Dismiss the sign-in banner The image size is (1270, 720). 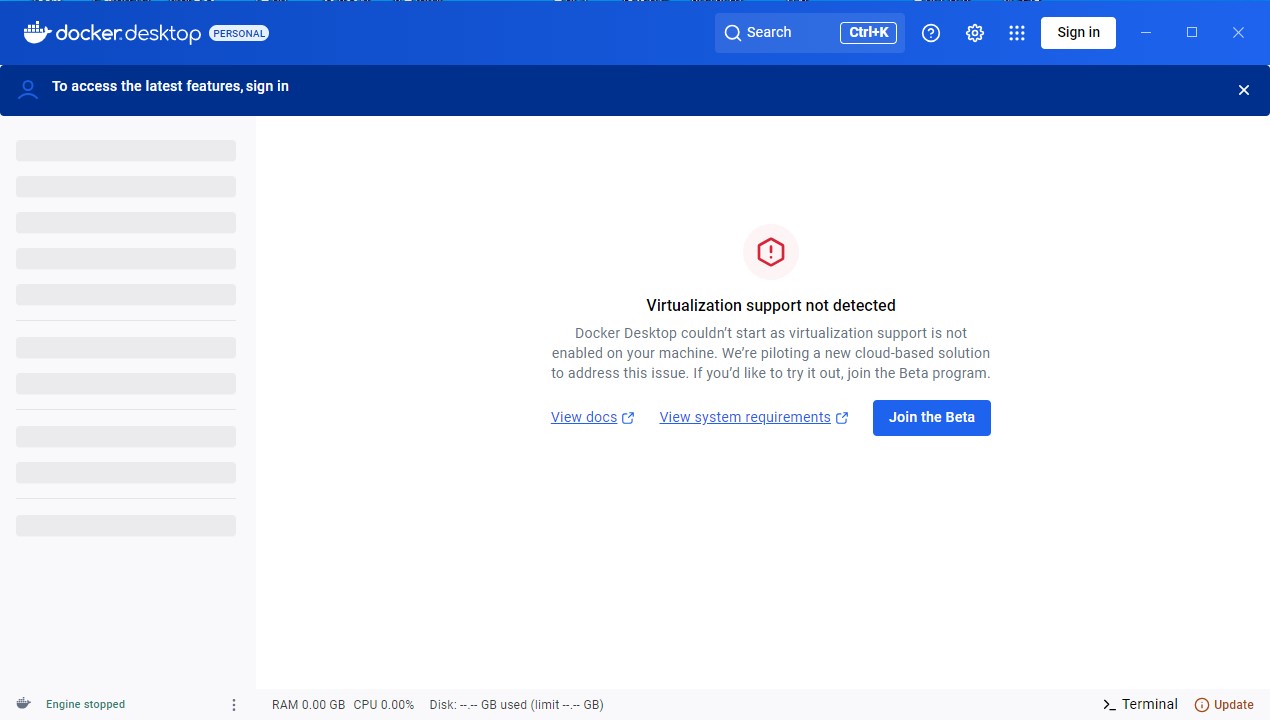pos(1244,90)
